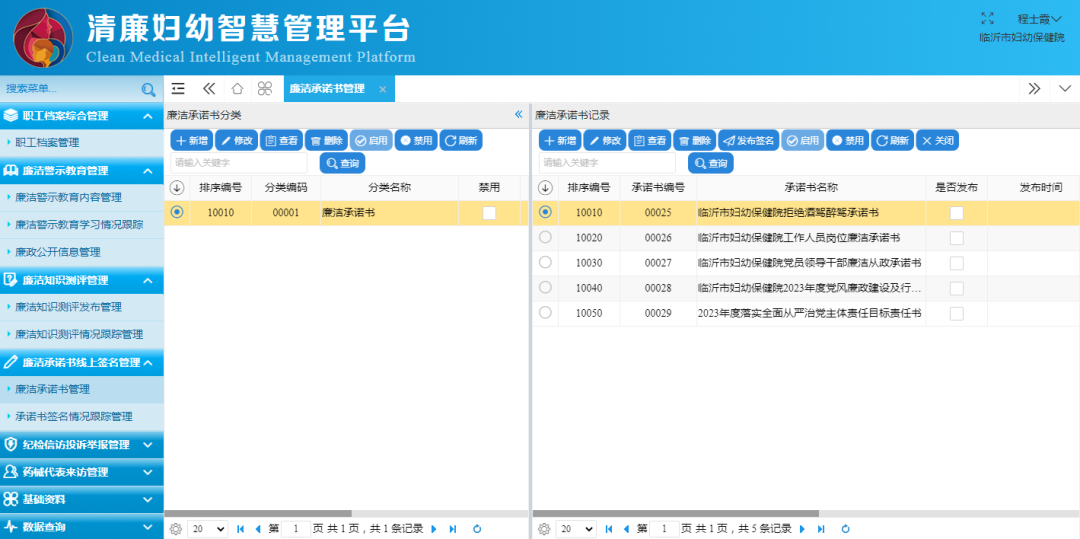1080x539 pixels.
Task: Close the 廉洁承诺书管理 tab
Action: 382,89
